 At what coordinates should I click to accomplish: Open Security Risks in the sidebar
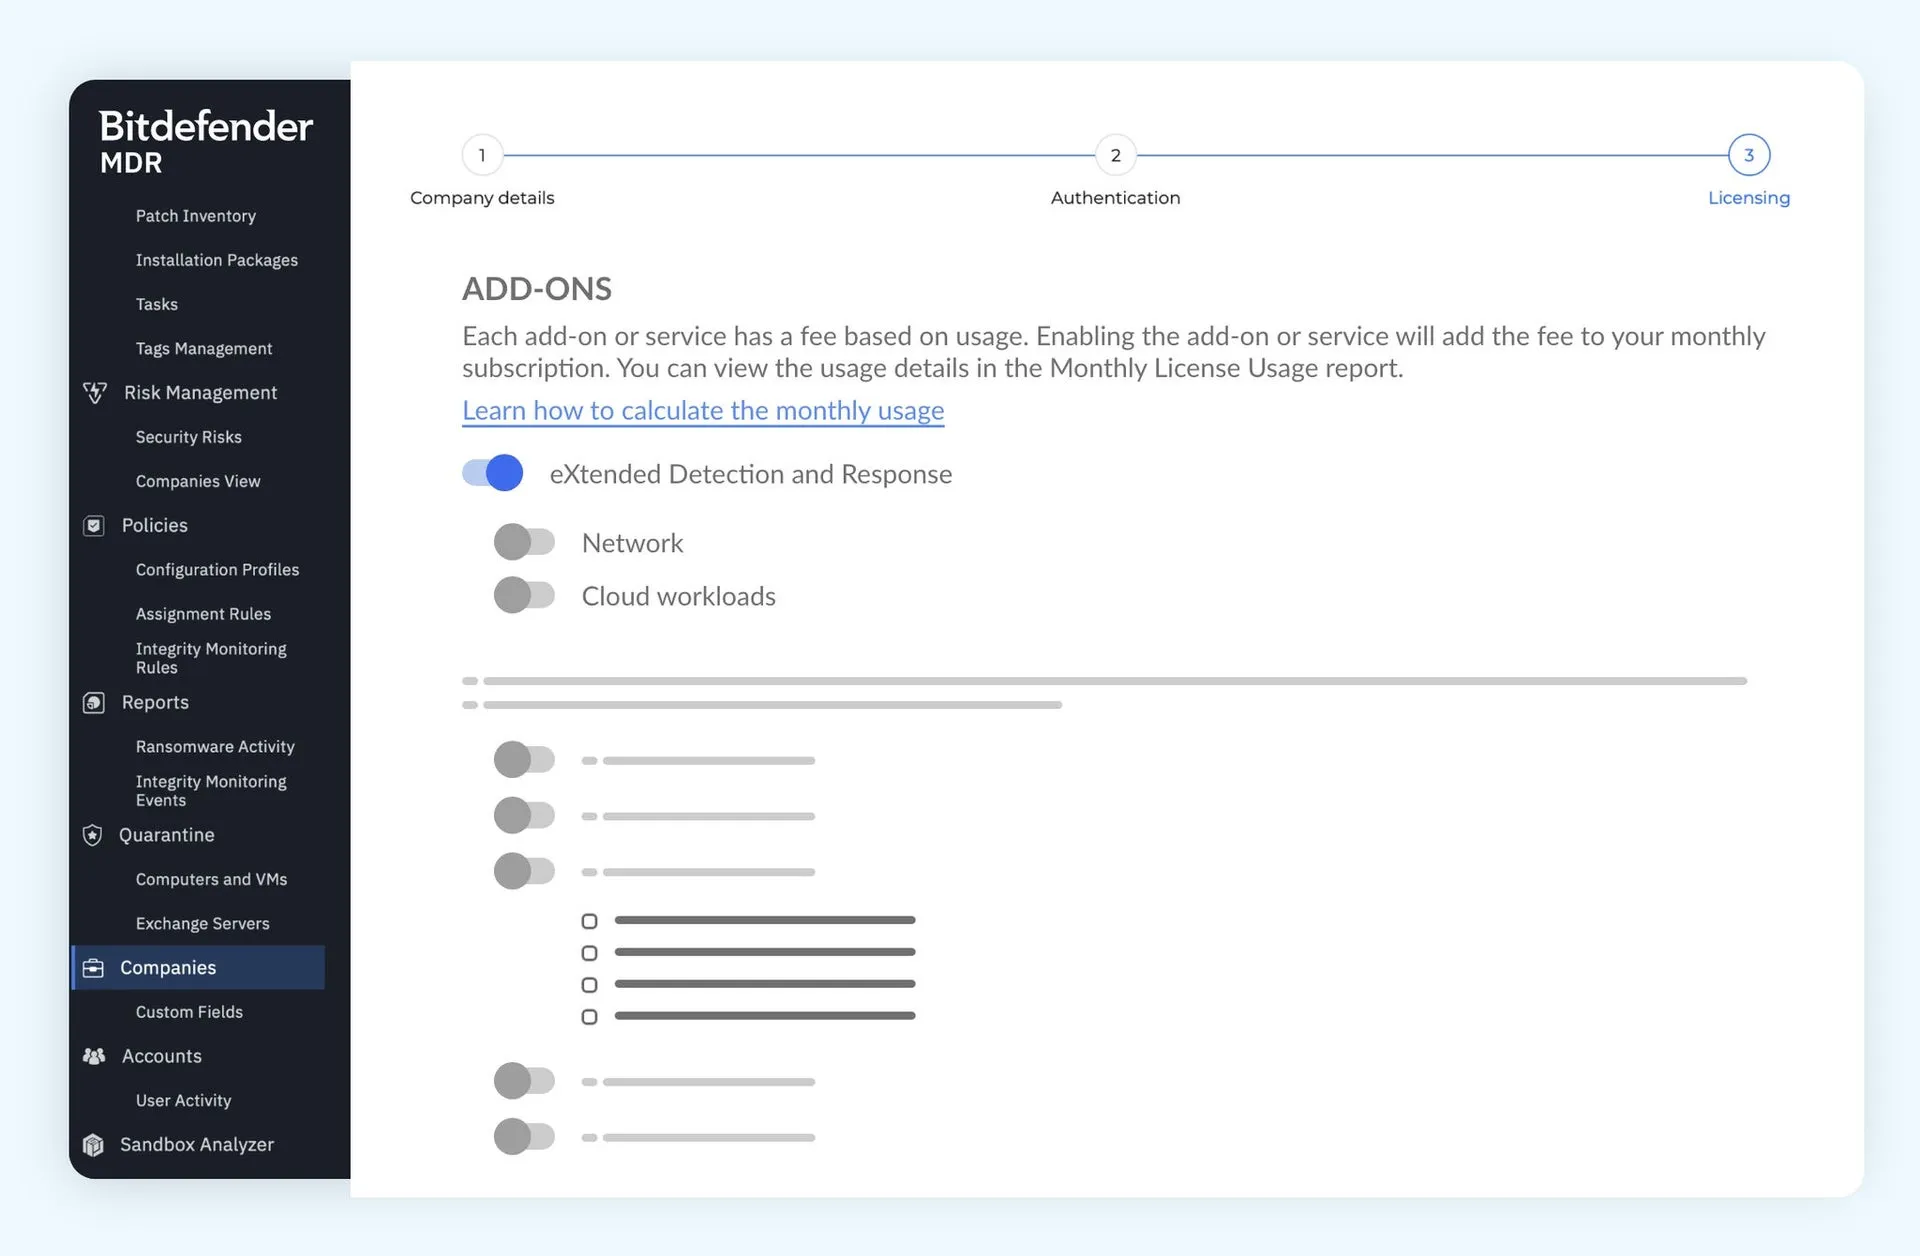tap(189, 437)
